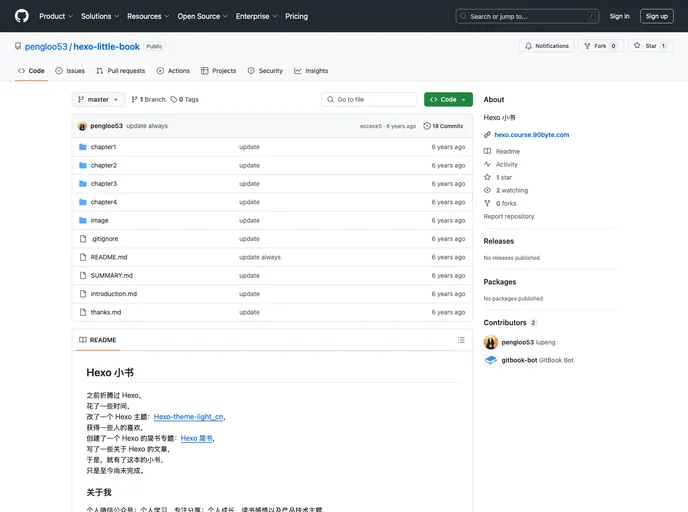View the 0 Tags list
The width and height of the screenshot is (688, 512).
click(185, 100)
